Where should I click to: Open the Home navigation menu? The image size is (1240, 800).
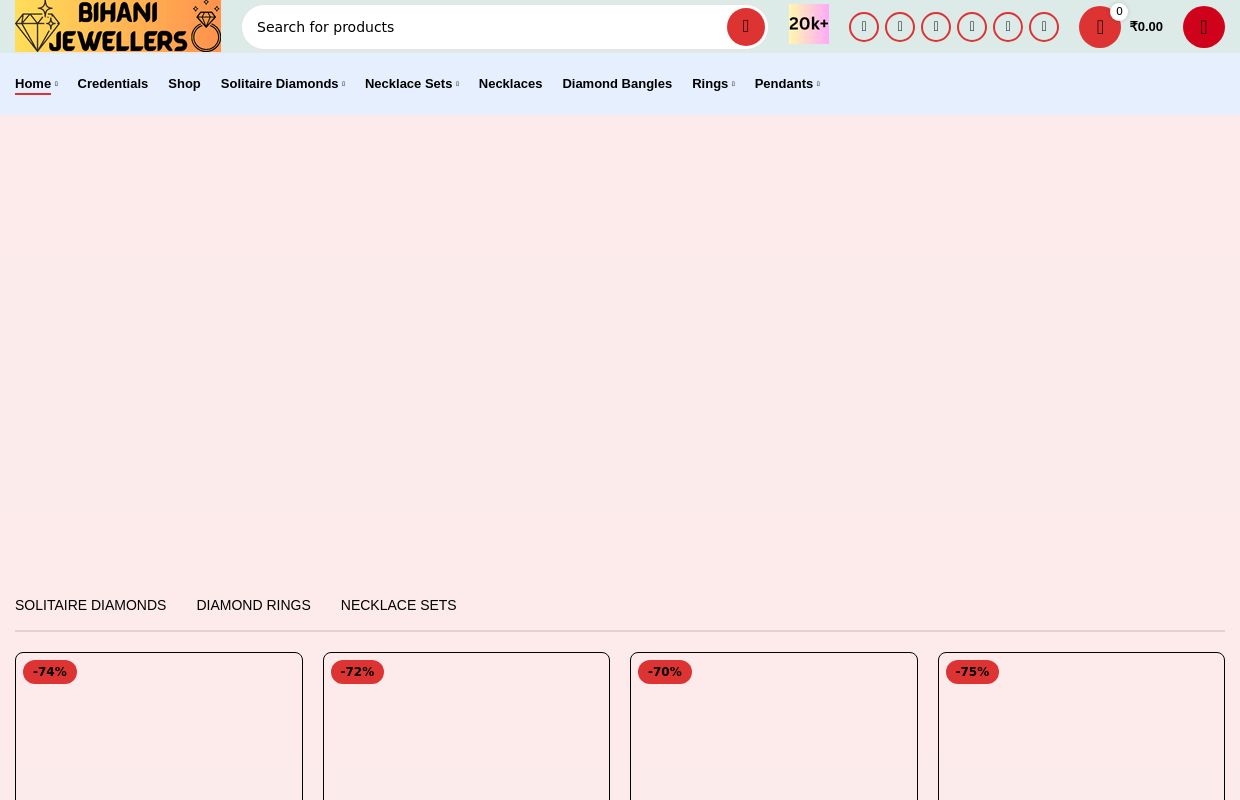(36, 84)
